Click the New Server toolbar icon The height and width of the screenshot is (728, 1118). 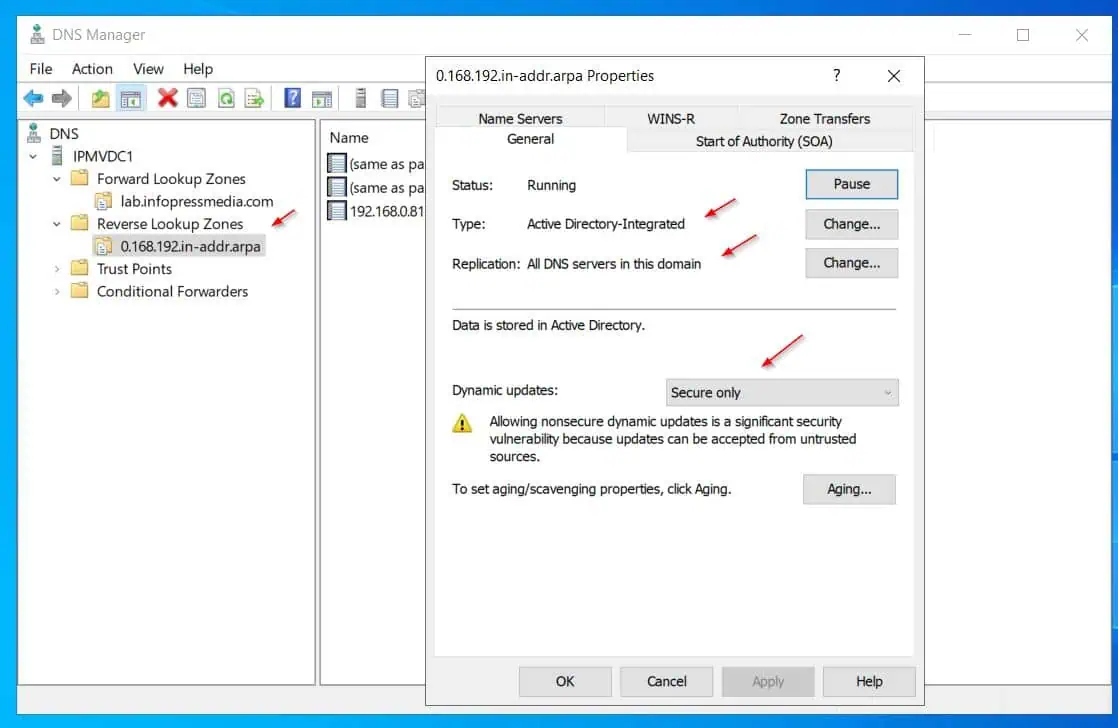(x=361, y=98)
